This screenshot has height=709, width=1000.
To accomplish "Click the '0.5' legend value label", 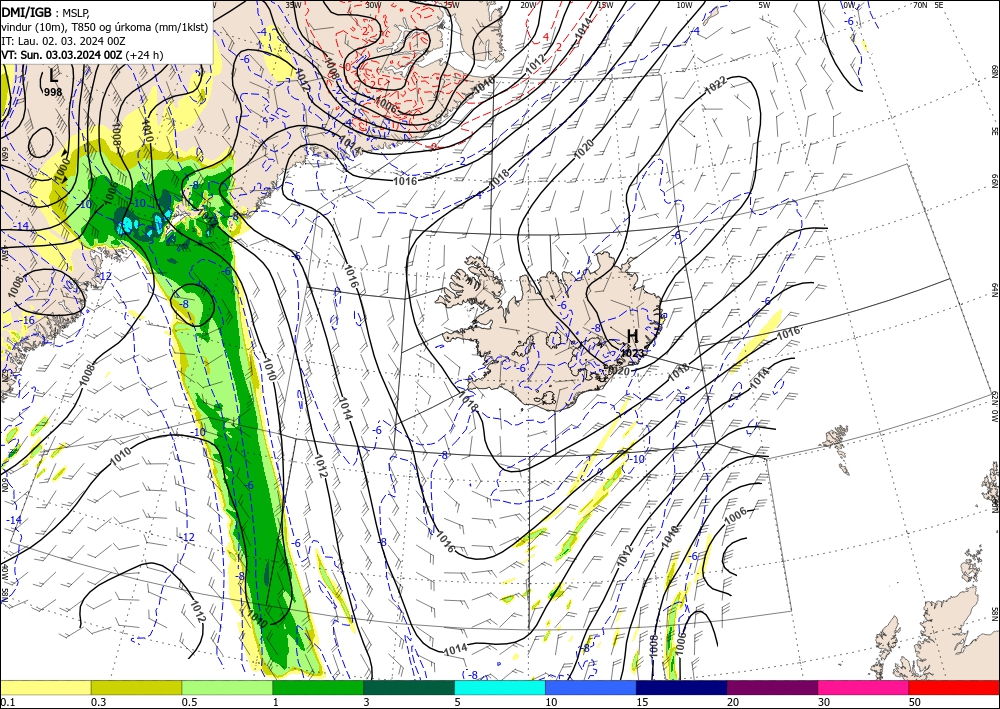I will 189,702.
